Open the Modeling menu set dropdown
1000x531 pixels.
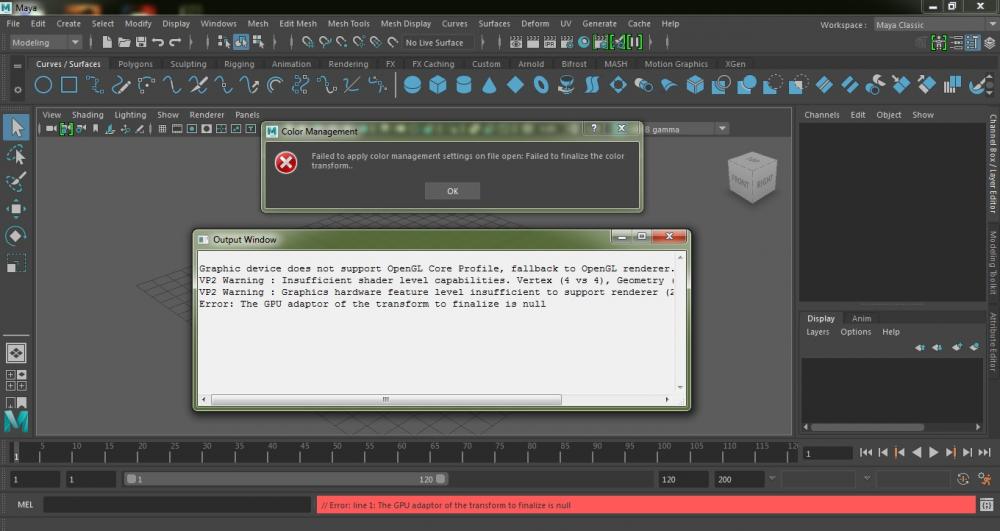coord(45,43)
